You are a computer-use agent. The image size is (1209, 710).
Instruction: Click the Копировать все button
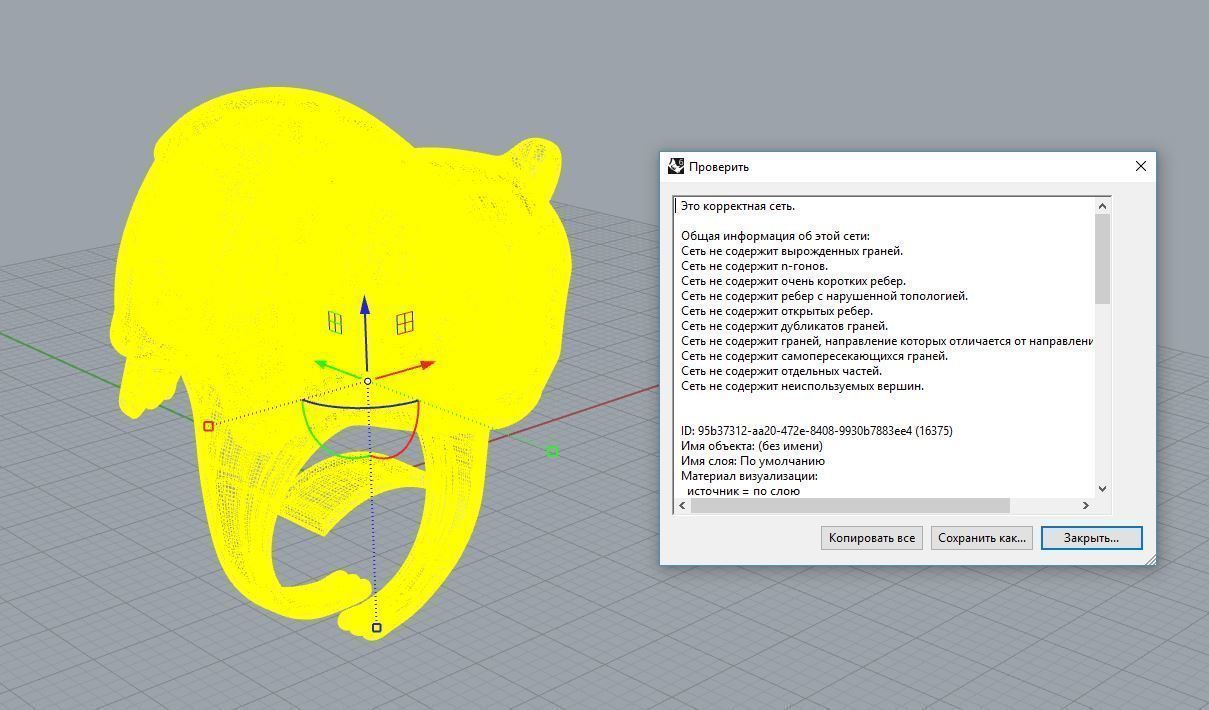pos(872,538)
